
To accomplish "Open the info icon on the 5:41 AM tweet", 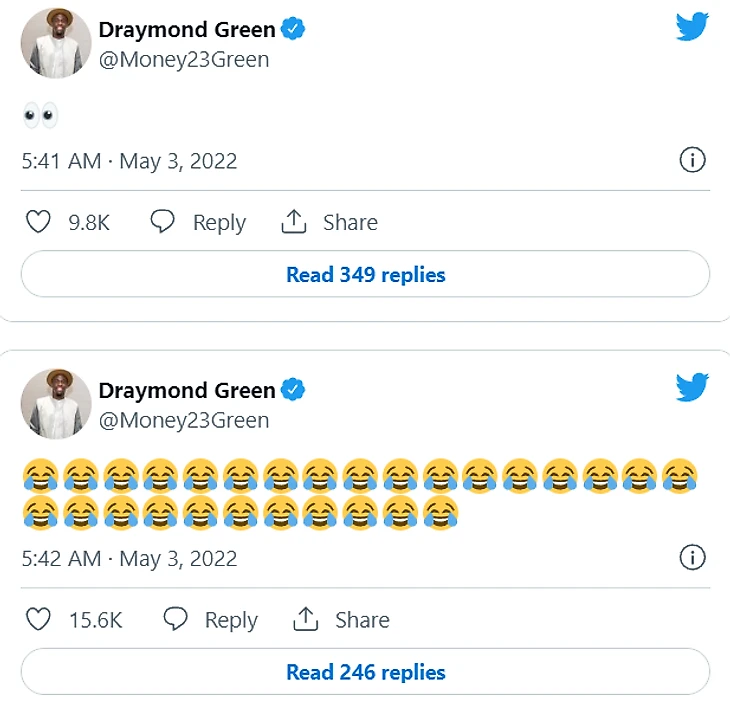I will [x=692, y=160].
